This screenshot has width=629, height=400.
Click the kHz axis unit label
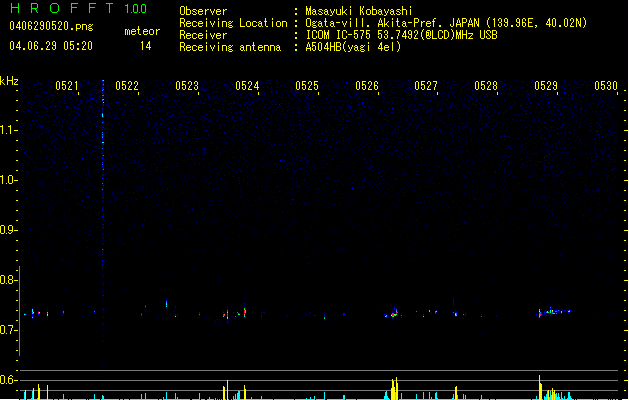click(9, 81)
